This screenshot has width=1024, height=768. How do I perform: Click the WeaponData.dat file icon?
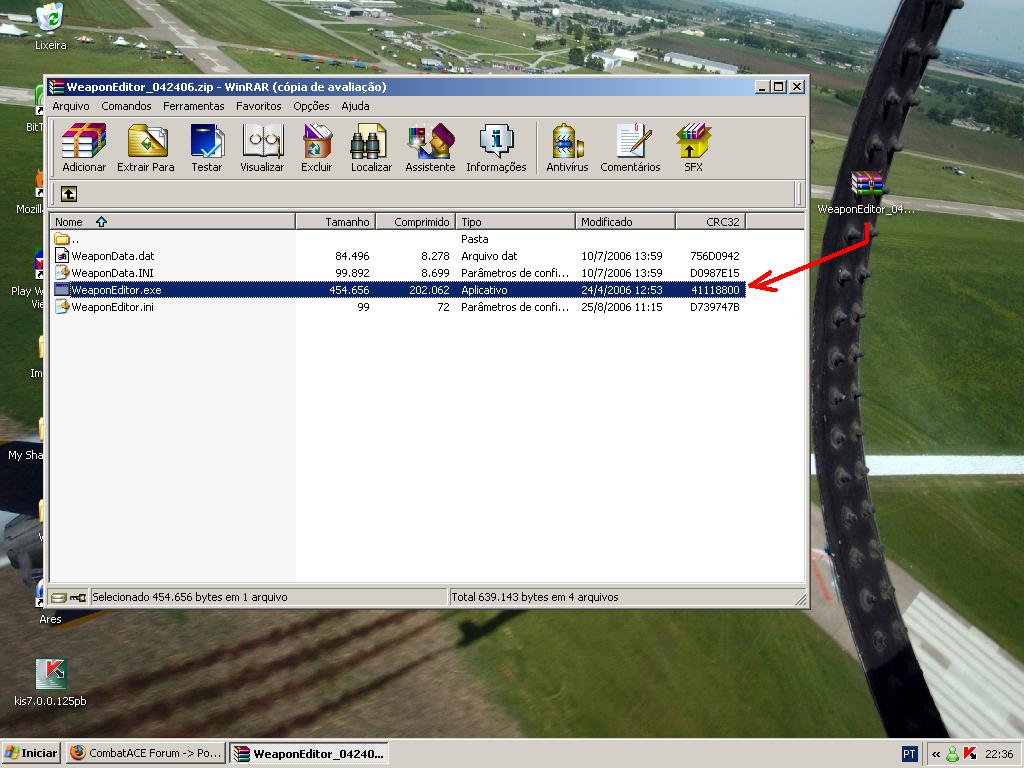pyautogui.click(x=62, y=255)
